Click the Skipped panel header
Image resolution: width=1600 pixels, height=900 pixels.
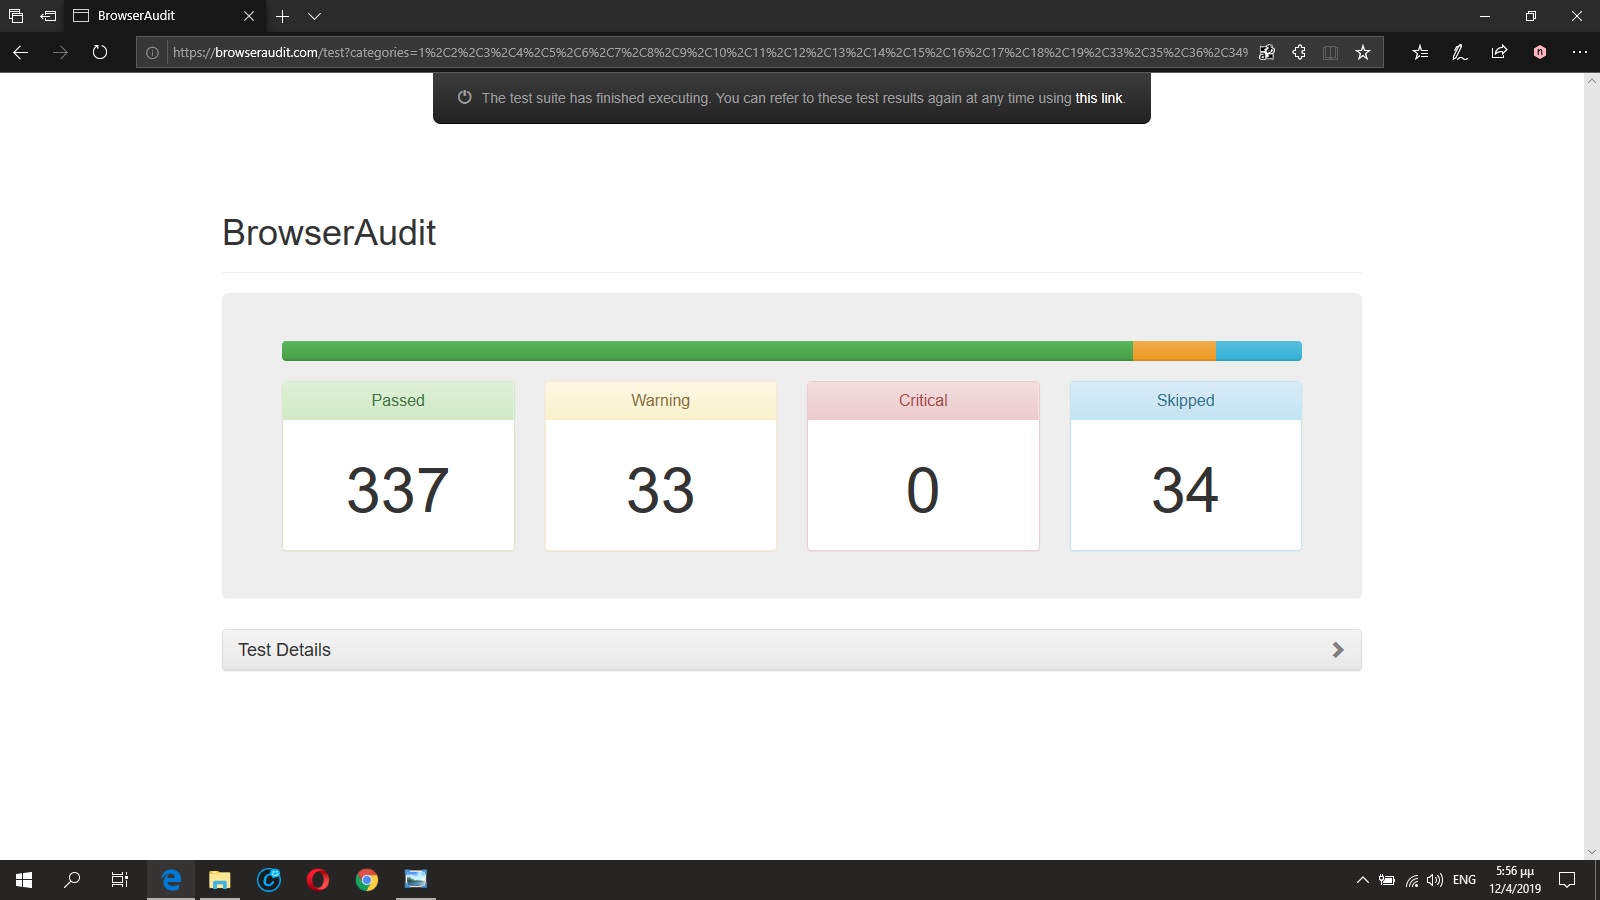tap(1186, 400)
